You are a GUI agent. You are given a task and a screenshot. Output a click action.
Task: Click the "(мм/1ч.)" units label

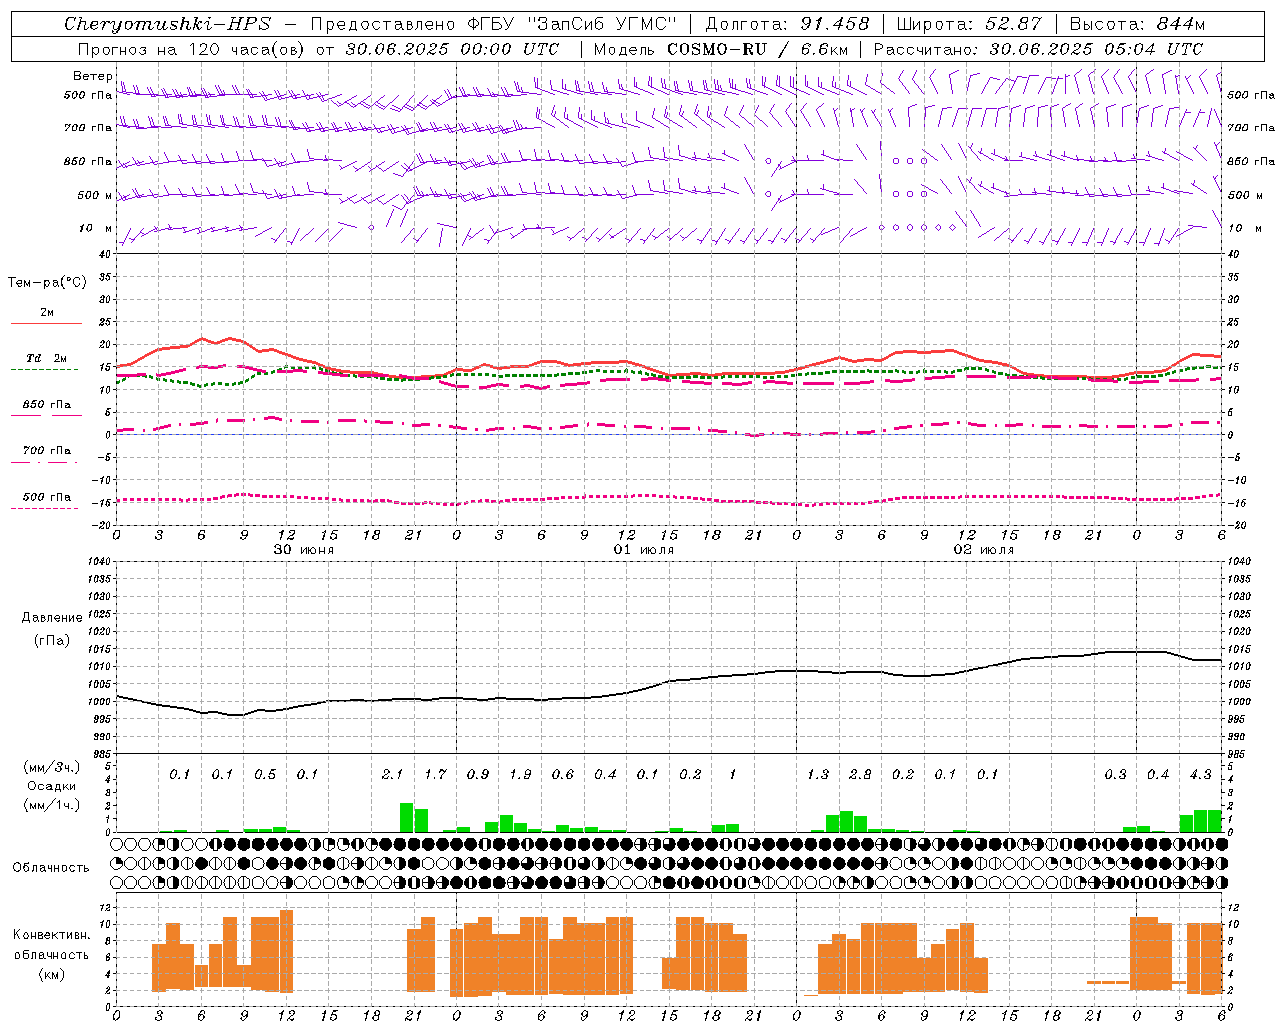click(51, 805)
